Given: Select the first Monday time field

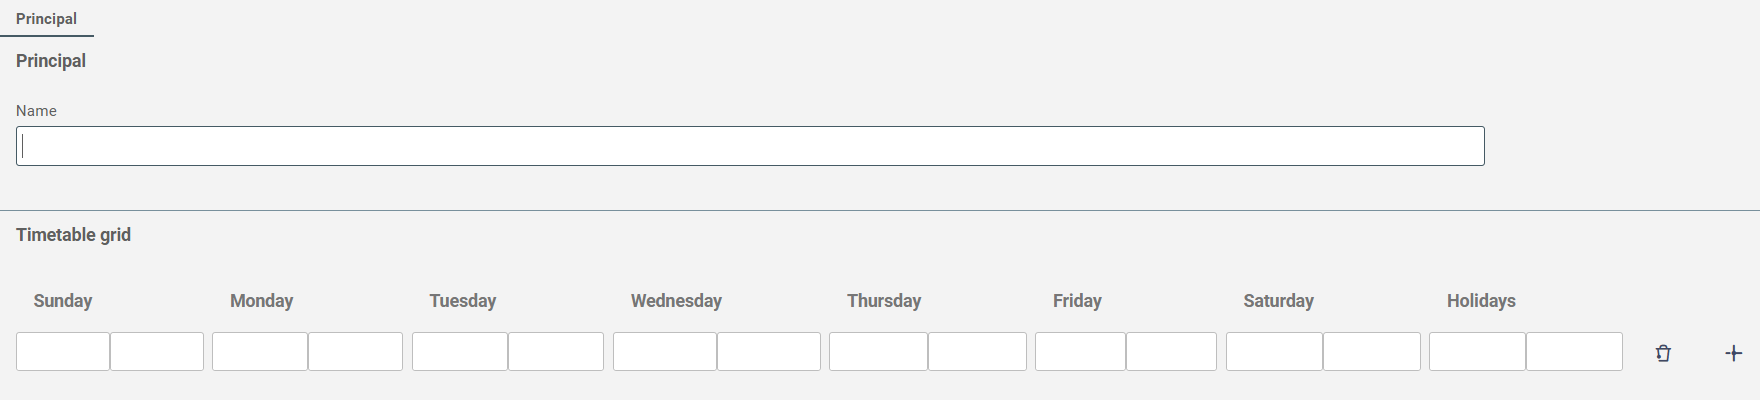Looking at the screenshot, I should 260,352.
